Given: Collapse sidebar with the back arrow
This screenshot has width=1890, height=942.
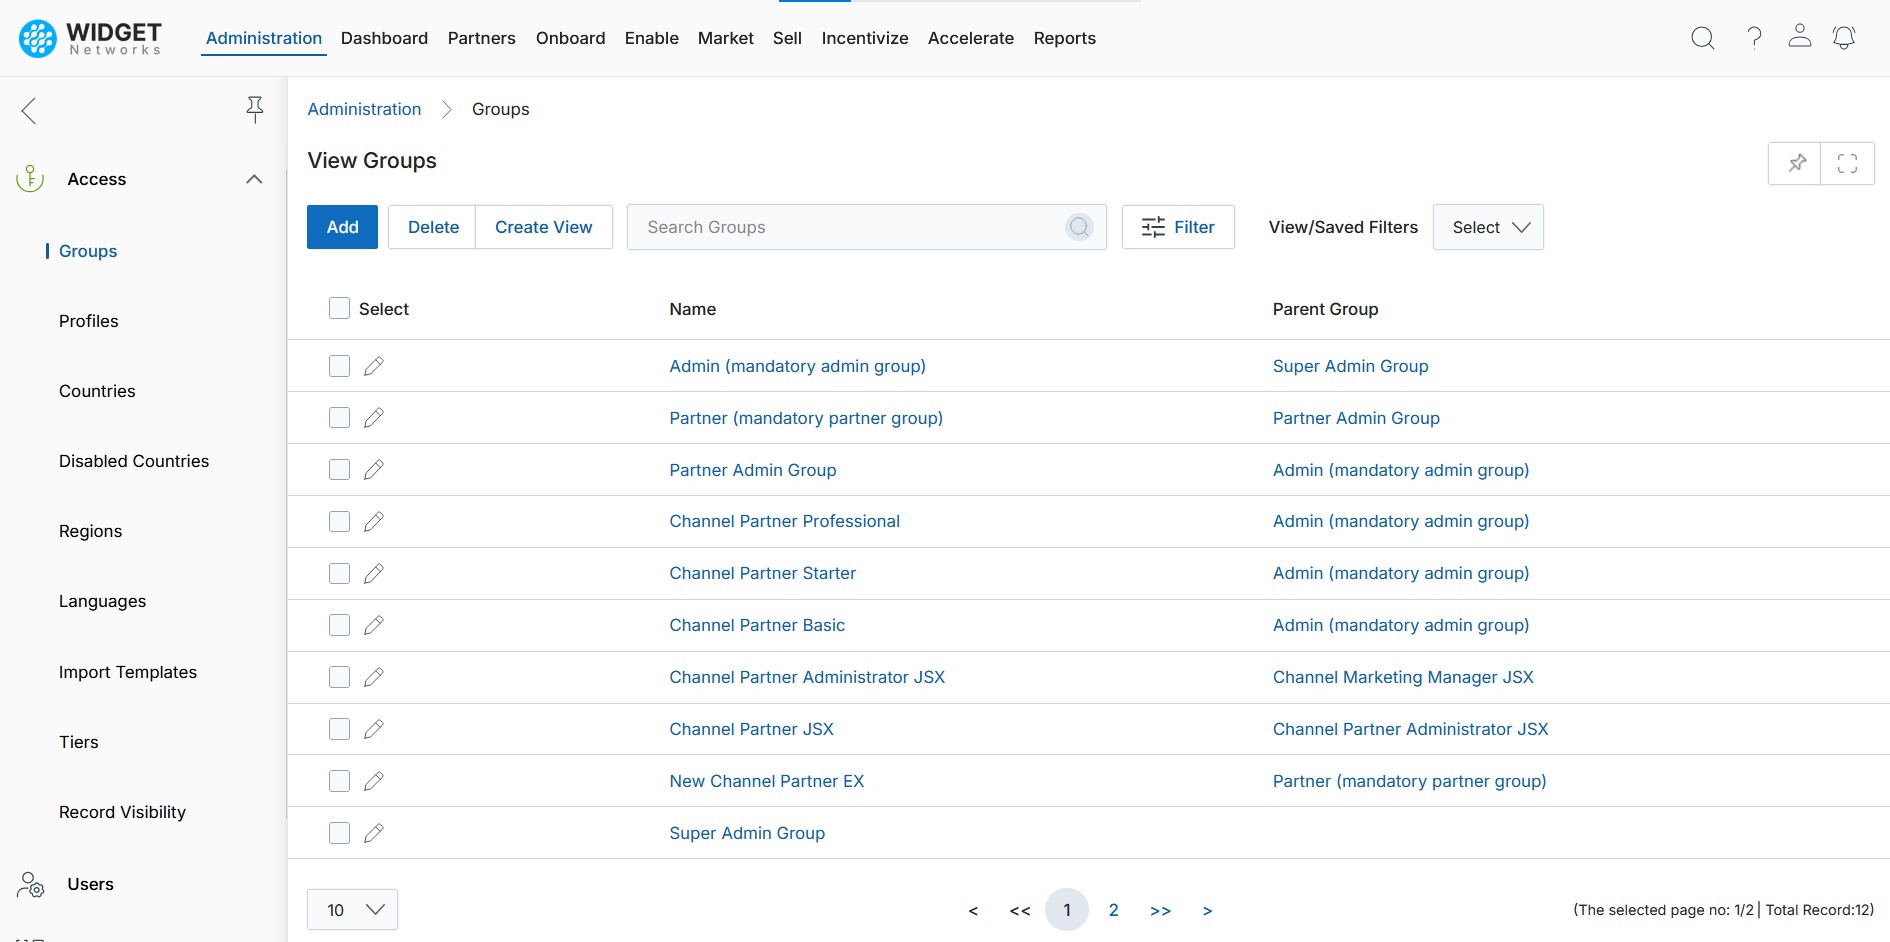Looking at the screenshot, I should click(x=29, y=110).
